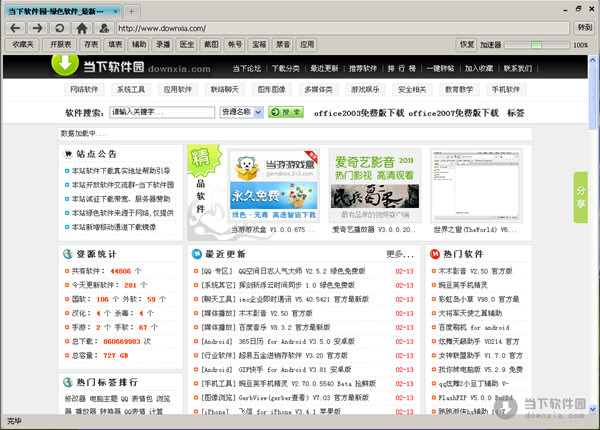Viewport: 600px width, 430px height.
Task: Select the 游戏娱乐 category tab
Action: coord(365,90)
